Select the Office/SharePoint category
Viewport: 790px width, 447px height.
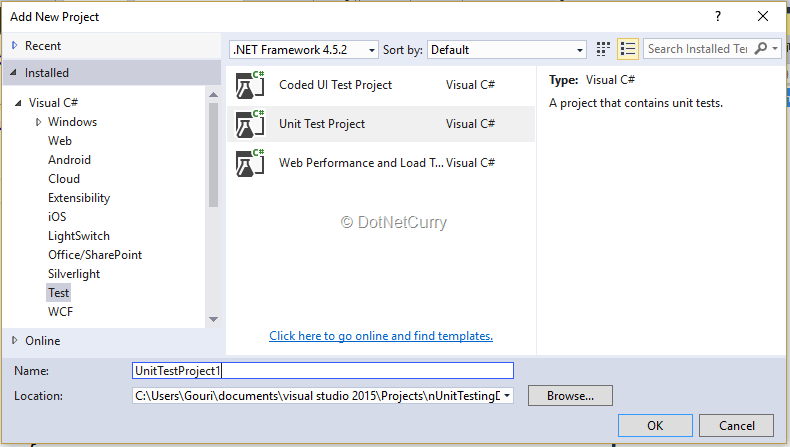(x=95, y=255)
